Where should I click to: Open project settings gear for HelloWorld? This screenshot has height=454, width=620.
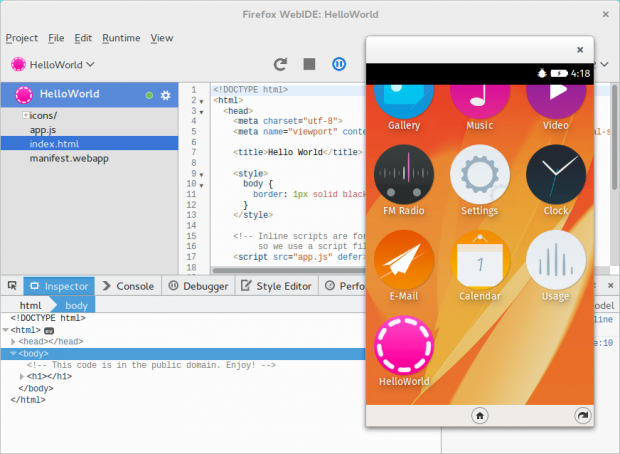pos(165,95)
